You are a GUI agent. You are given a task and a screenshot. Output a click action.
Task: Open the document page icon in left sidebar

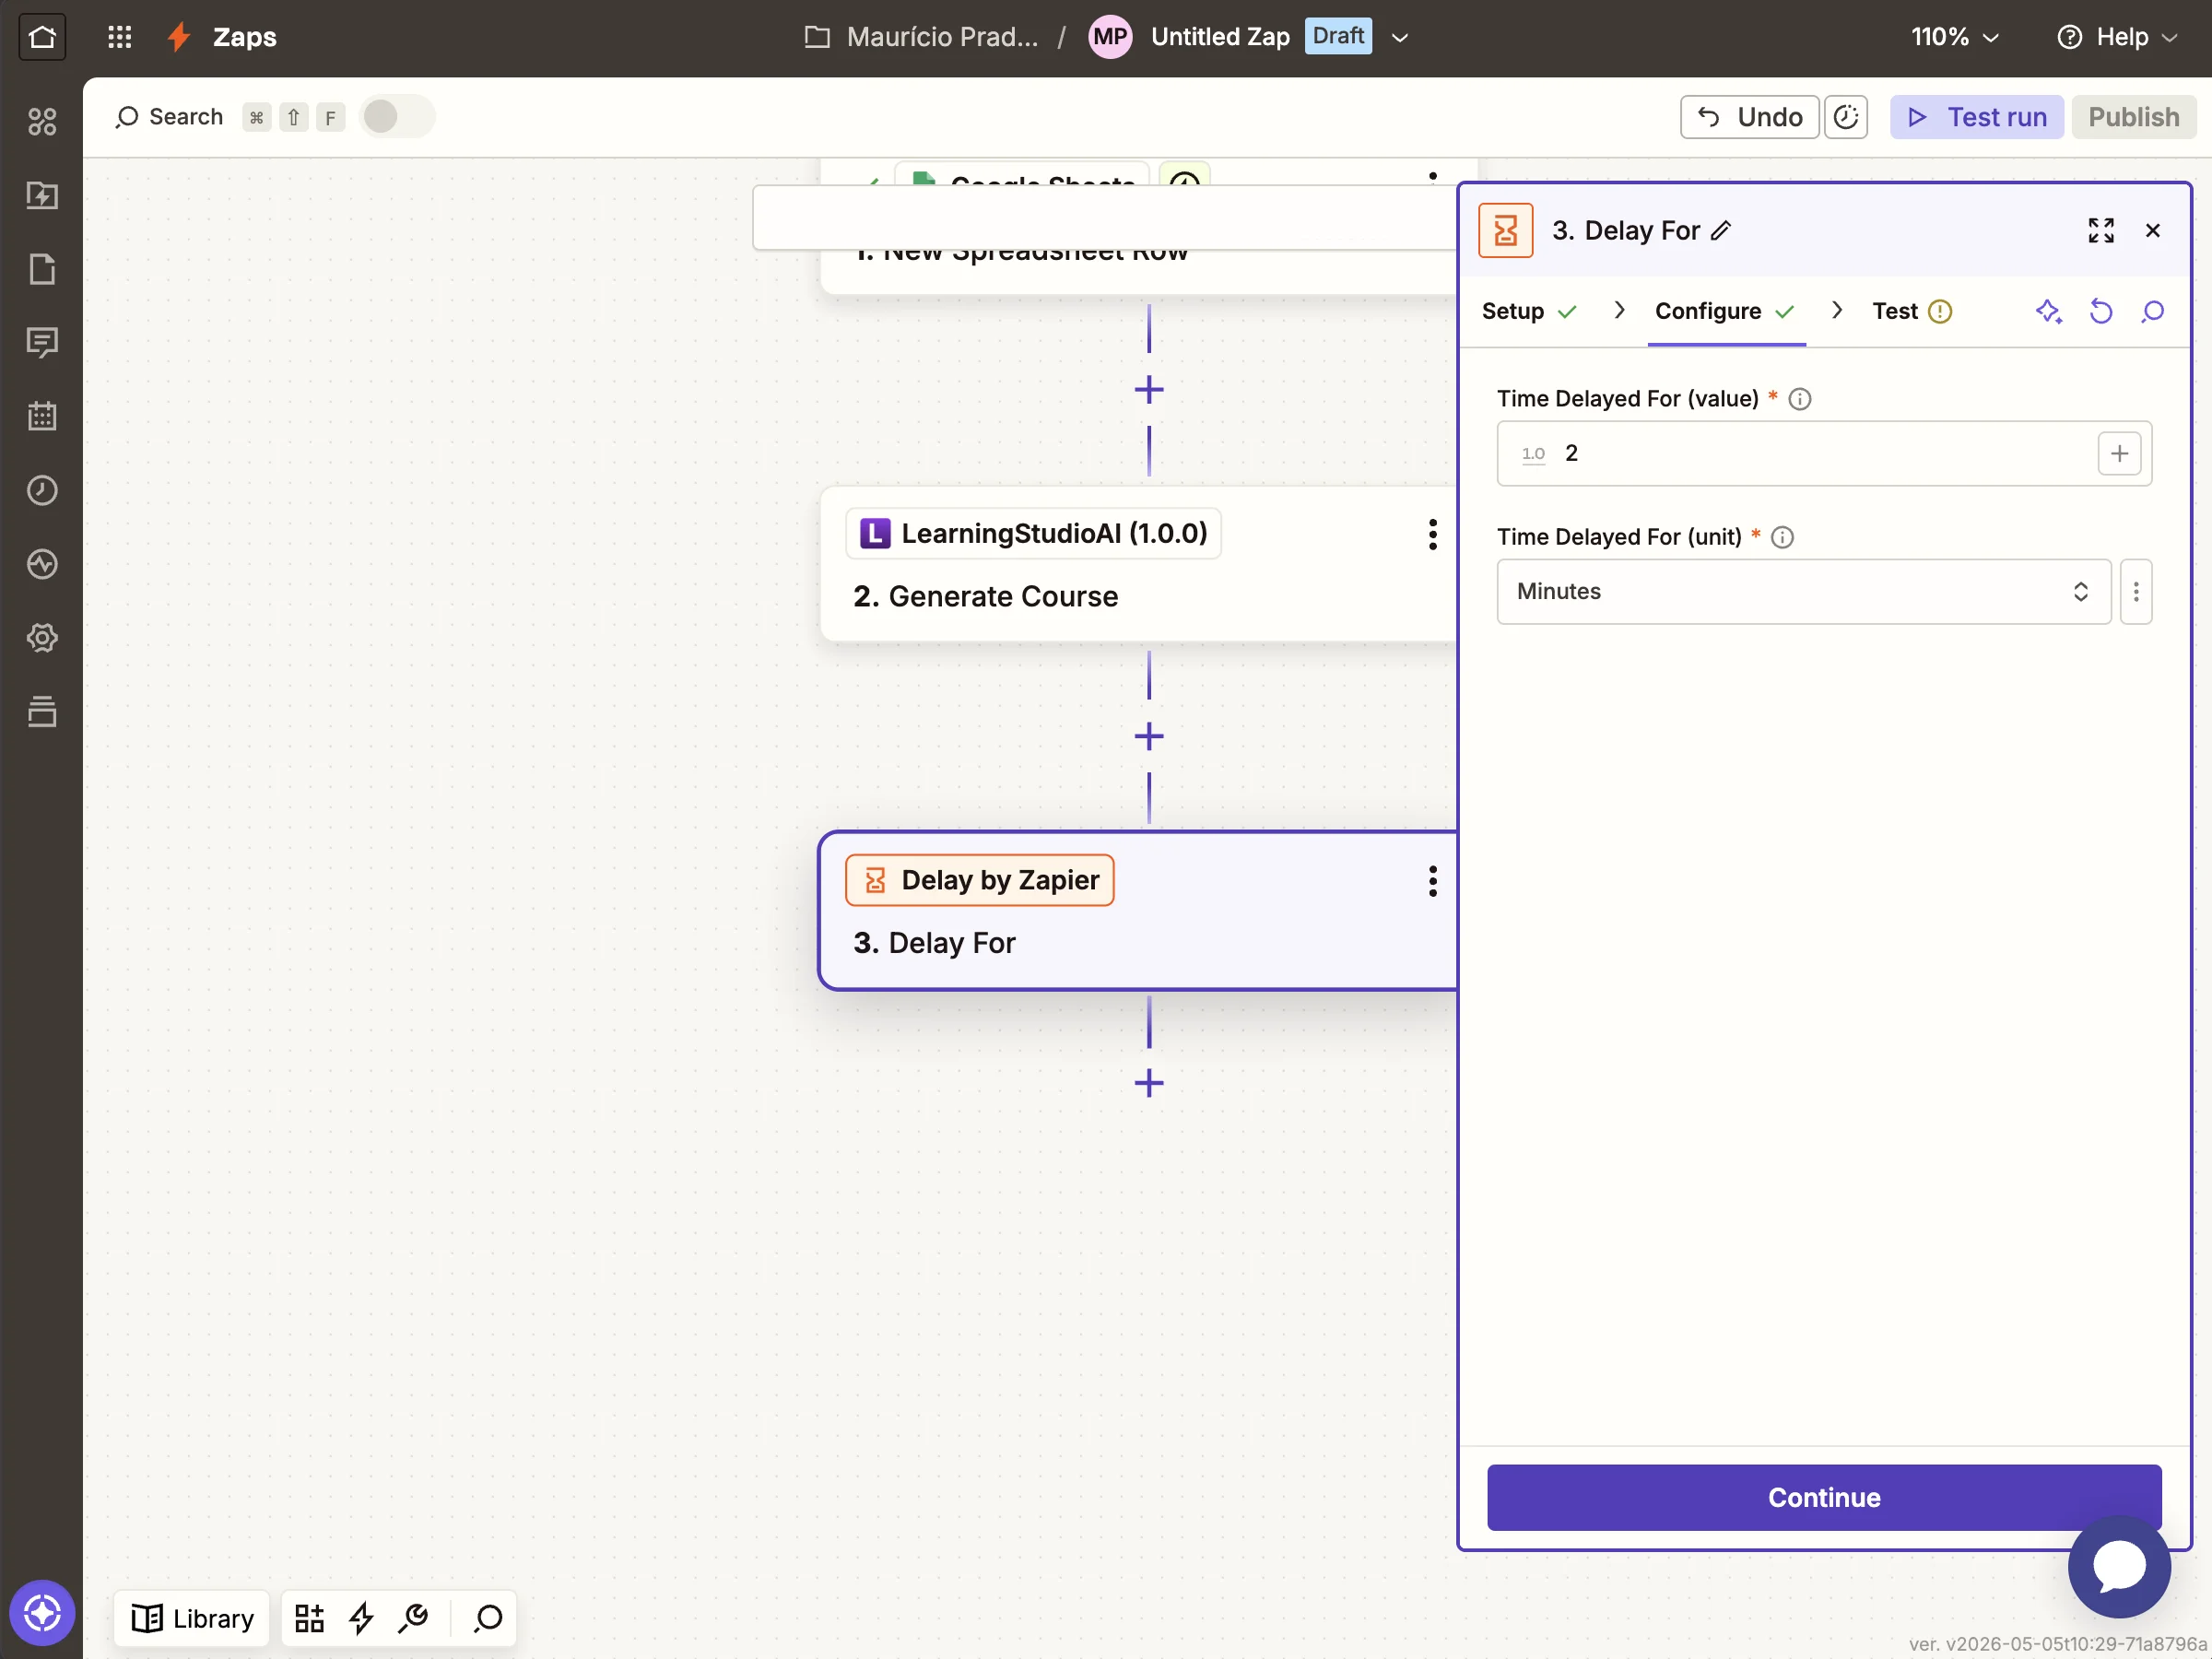[x=42, y=269]
